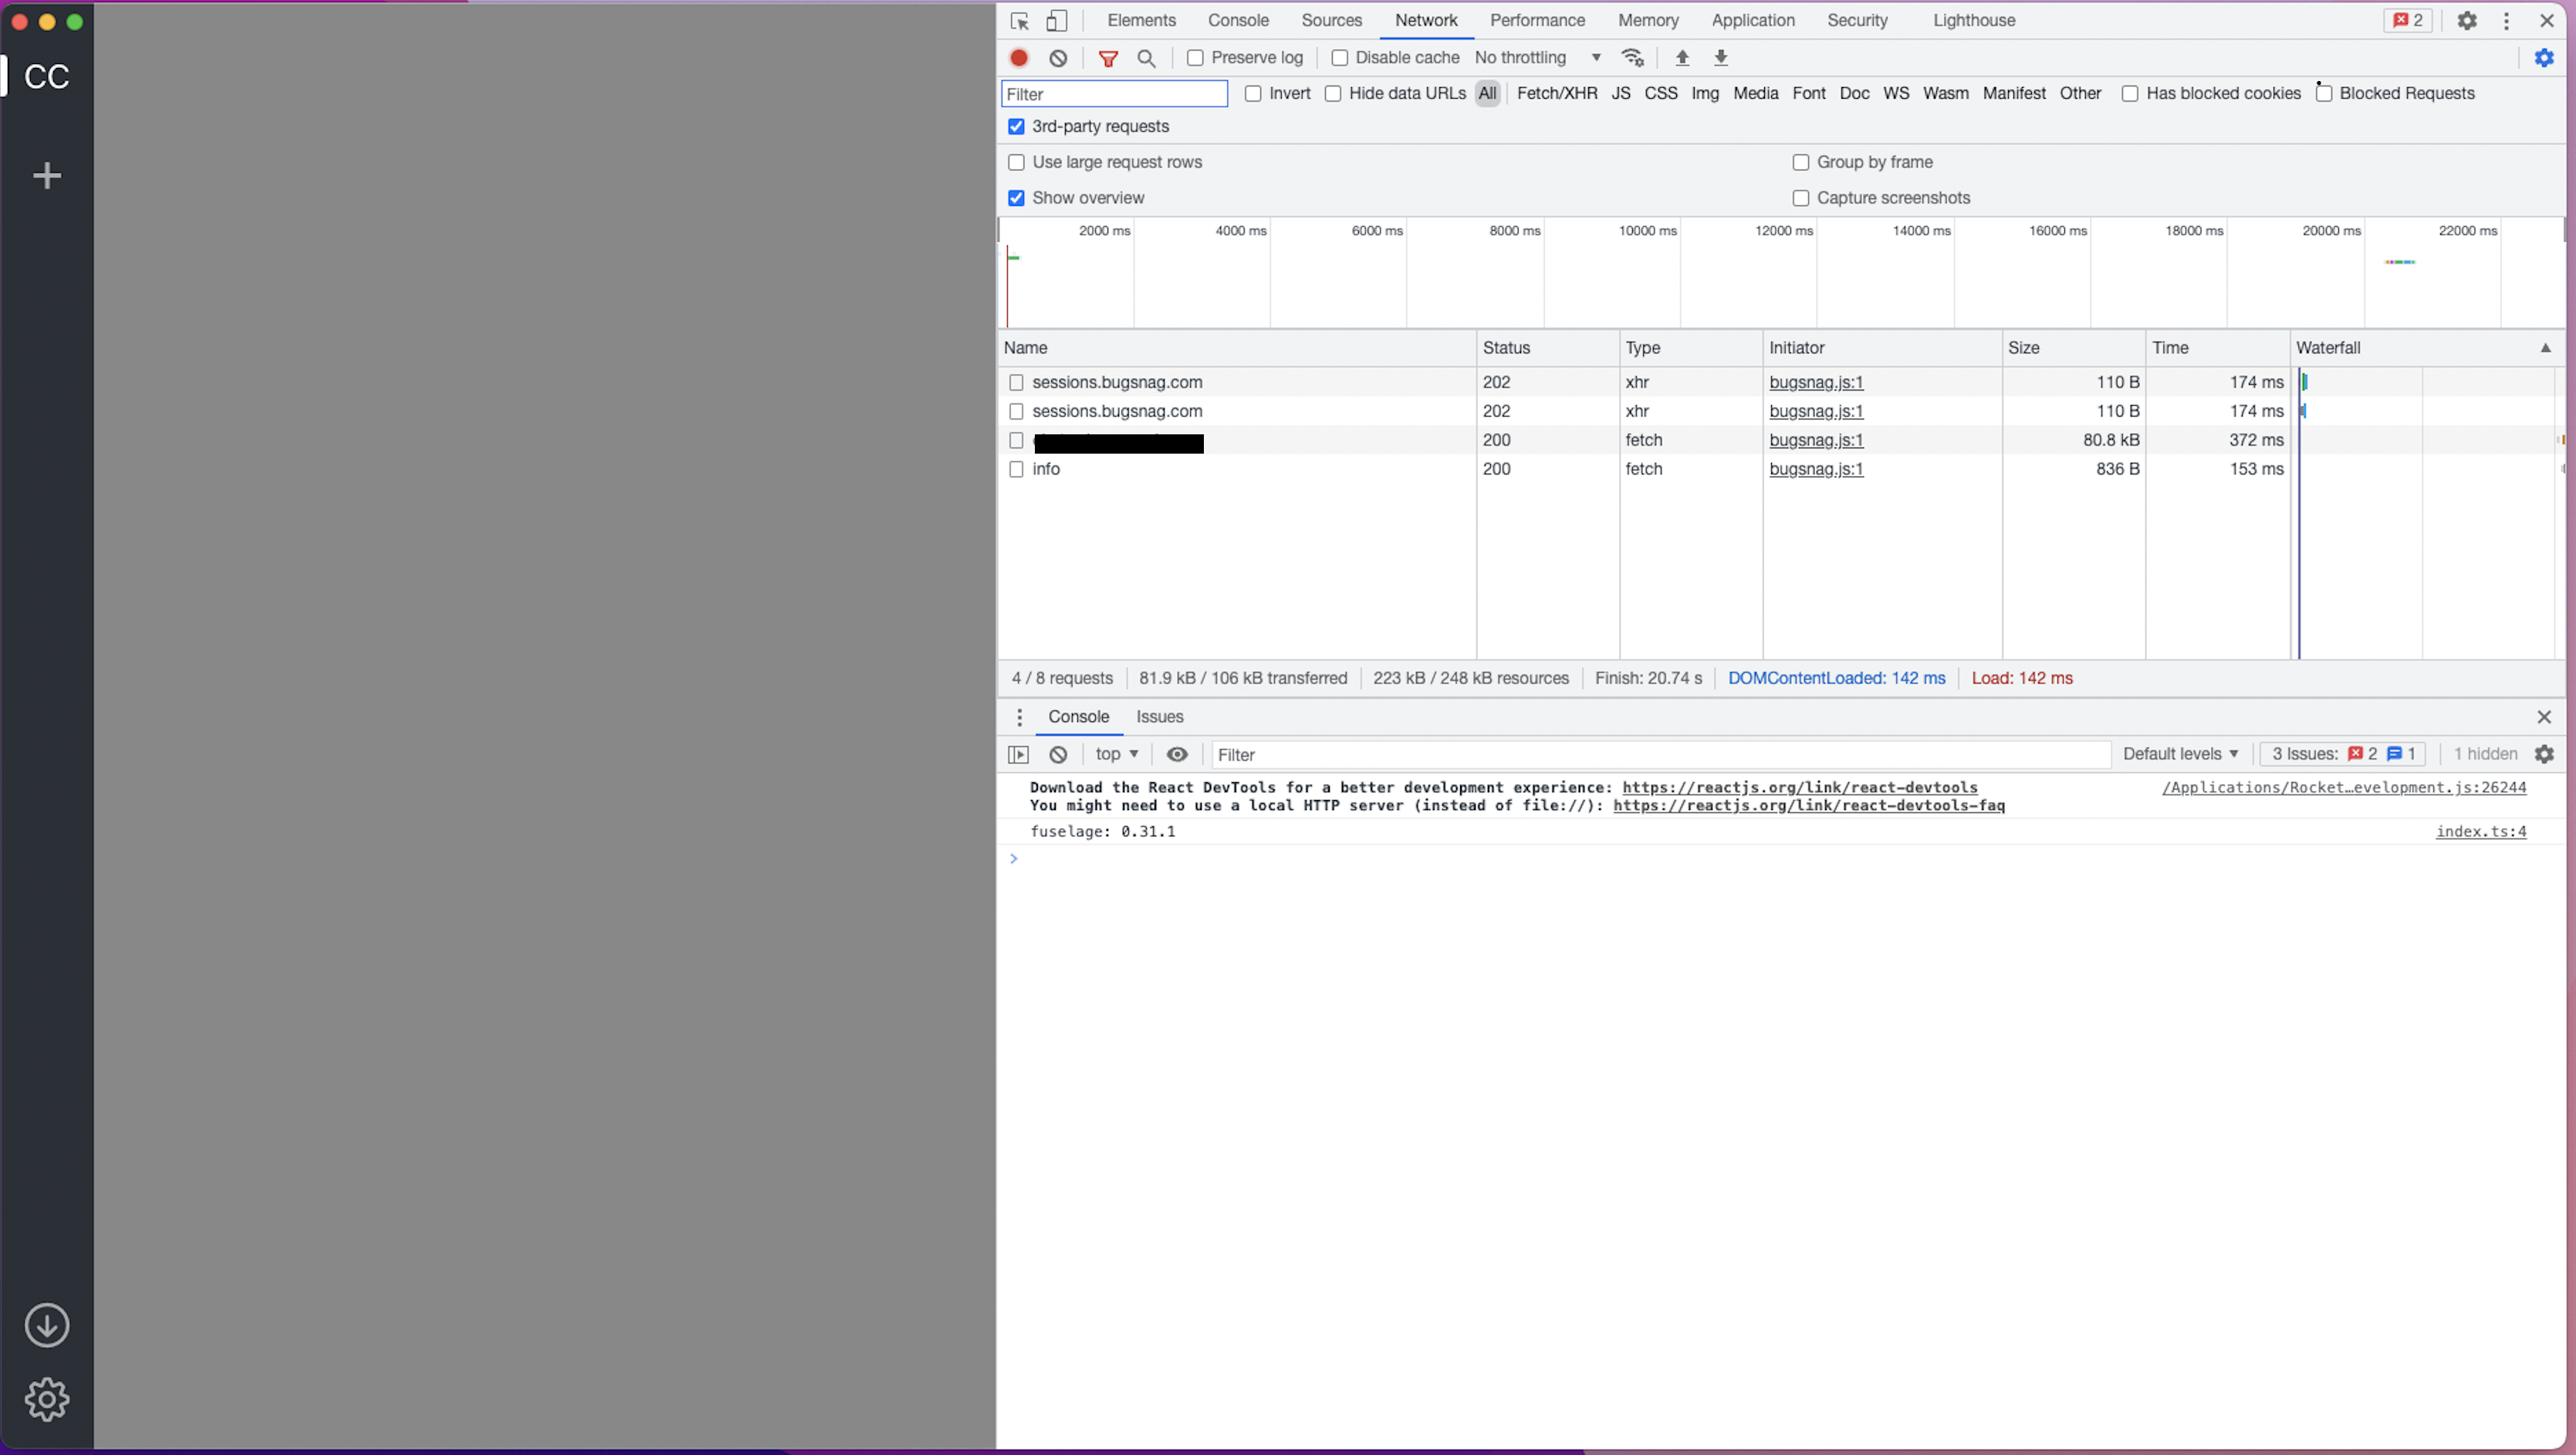This screenshot has width=2576, height=1455.
Task: Open bugsnag.js:1 initiator link
Action: click(1816, 382)
